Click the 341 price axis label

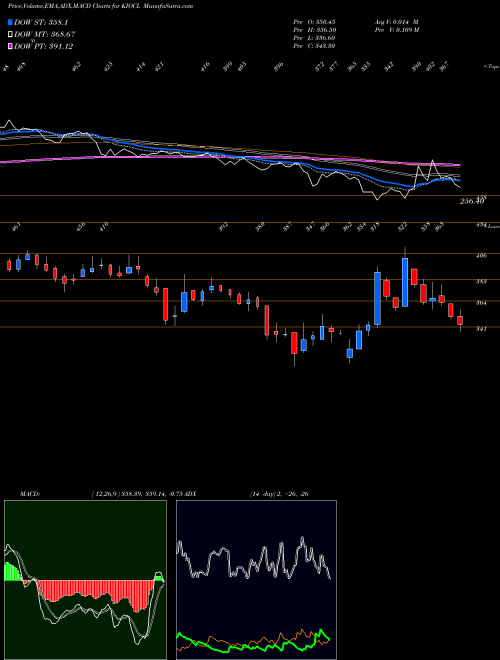(x=481, y=329)
